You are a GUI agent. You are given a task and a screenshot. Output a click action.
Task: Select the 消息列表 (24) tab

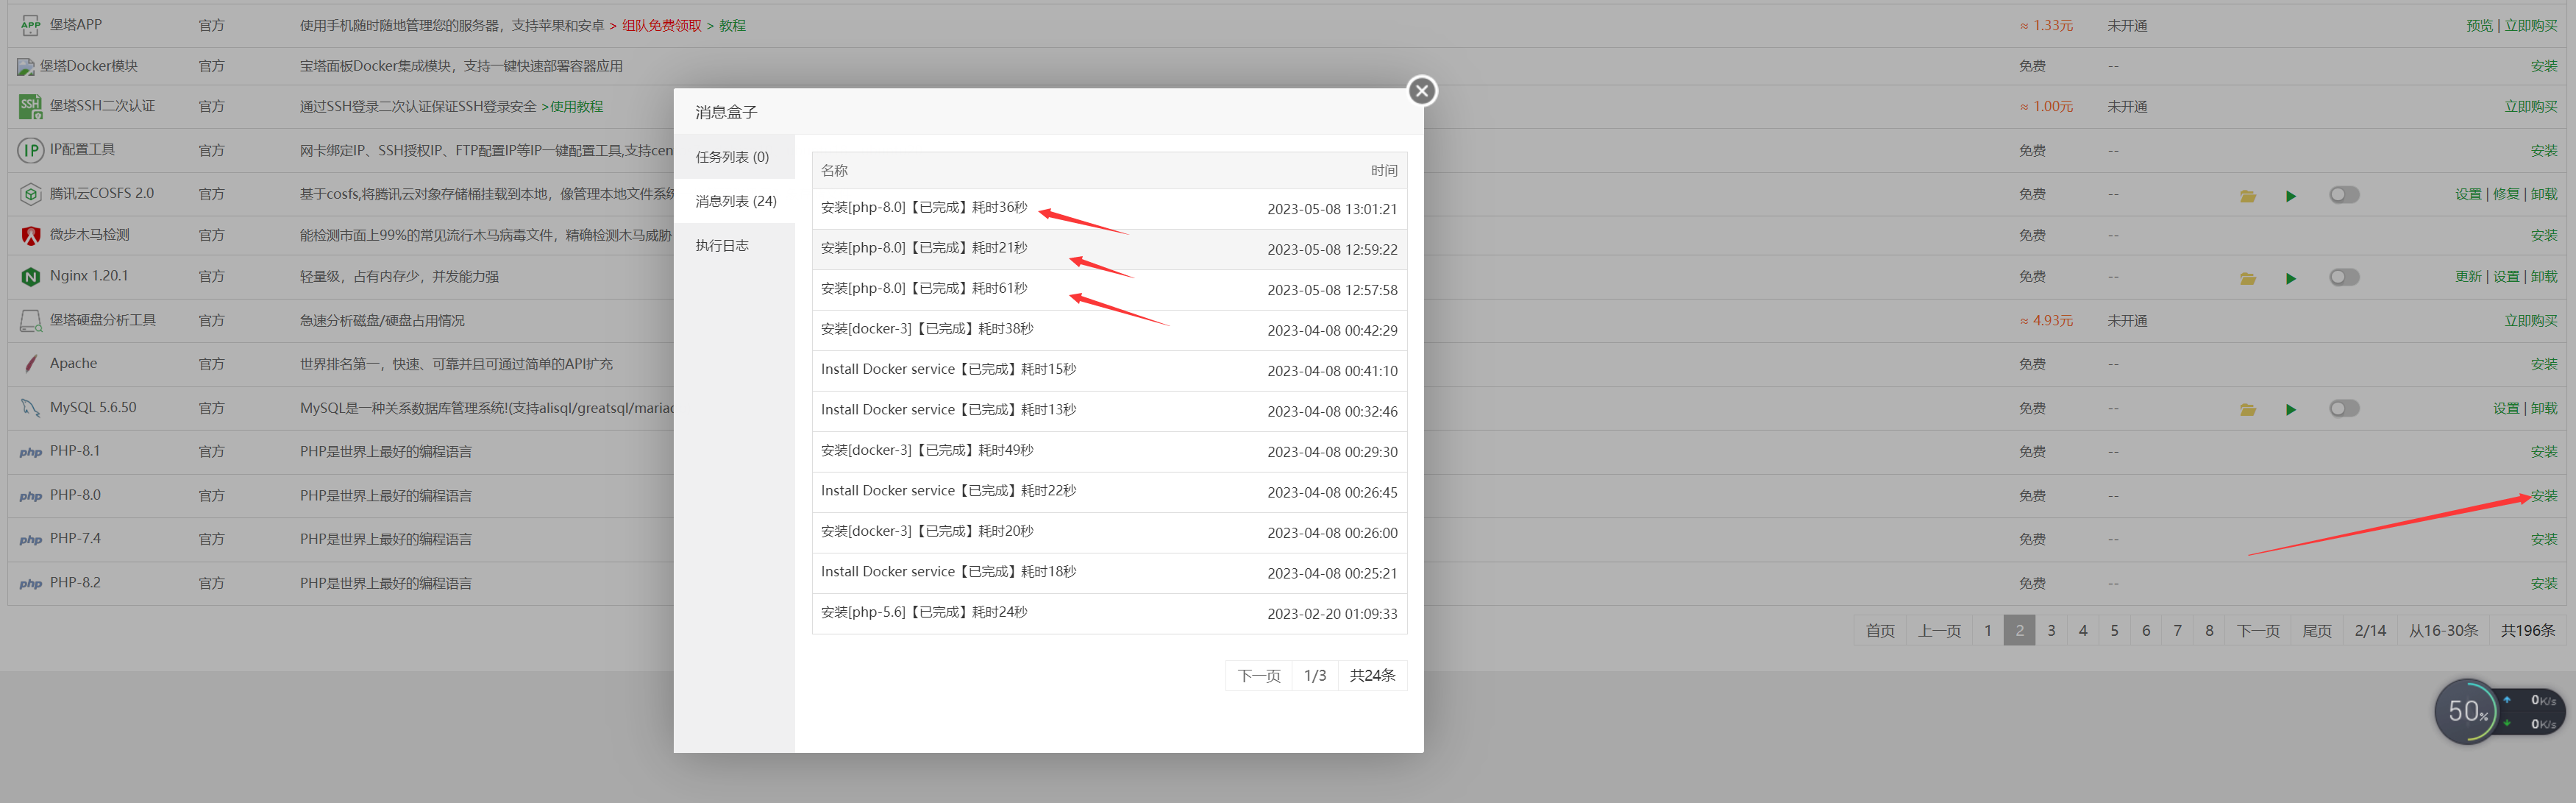point(735,201)
